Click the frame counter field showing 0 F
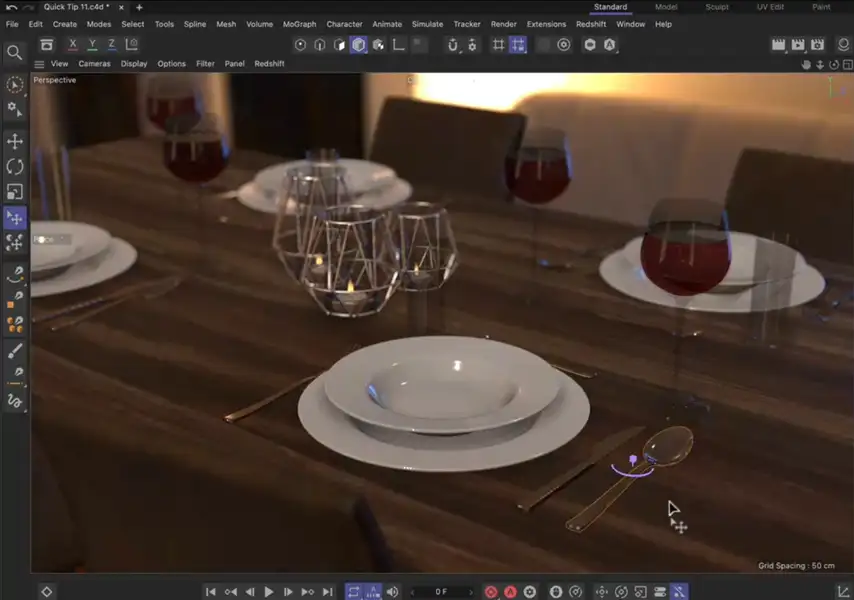The height and width of the screenshot is (600, 854). pyautogui.click(x=440, y=591)
